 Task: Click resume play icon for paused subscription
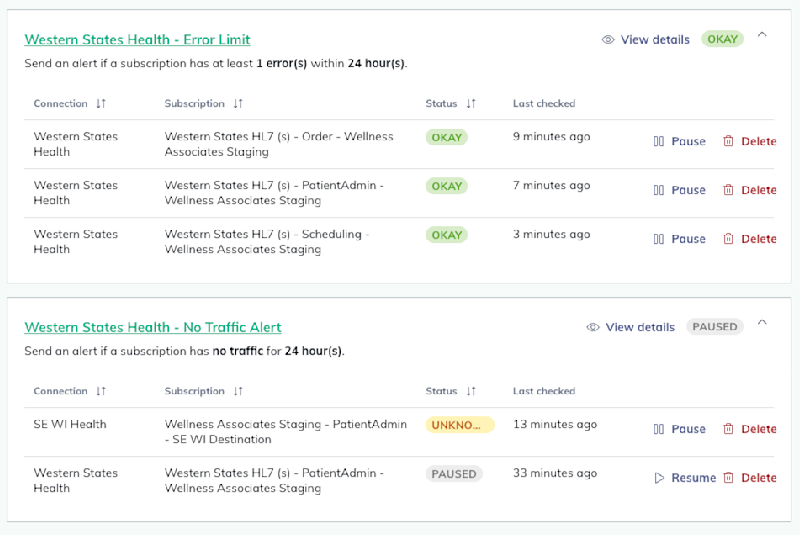[x=659, y=478]
